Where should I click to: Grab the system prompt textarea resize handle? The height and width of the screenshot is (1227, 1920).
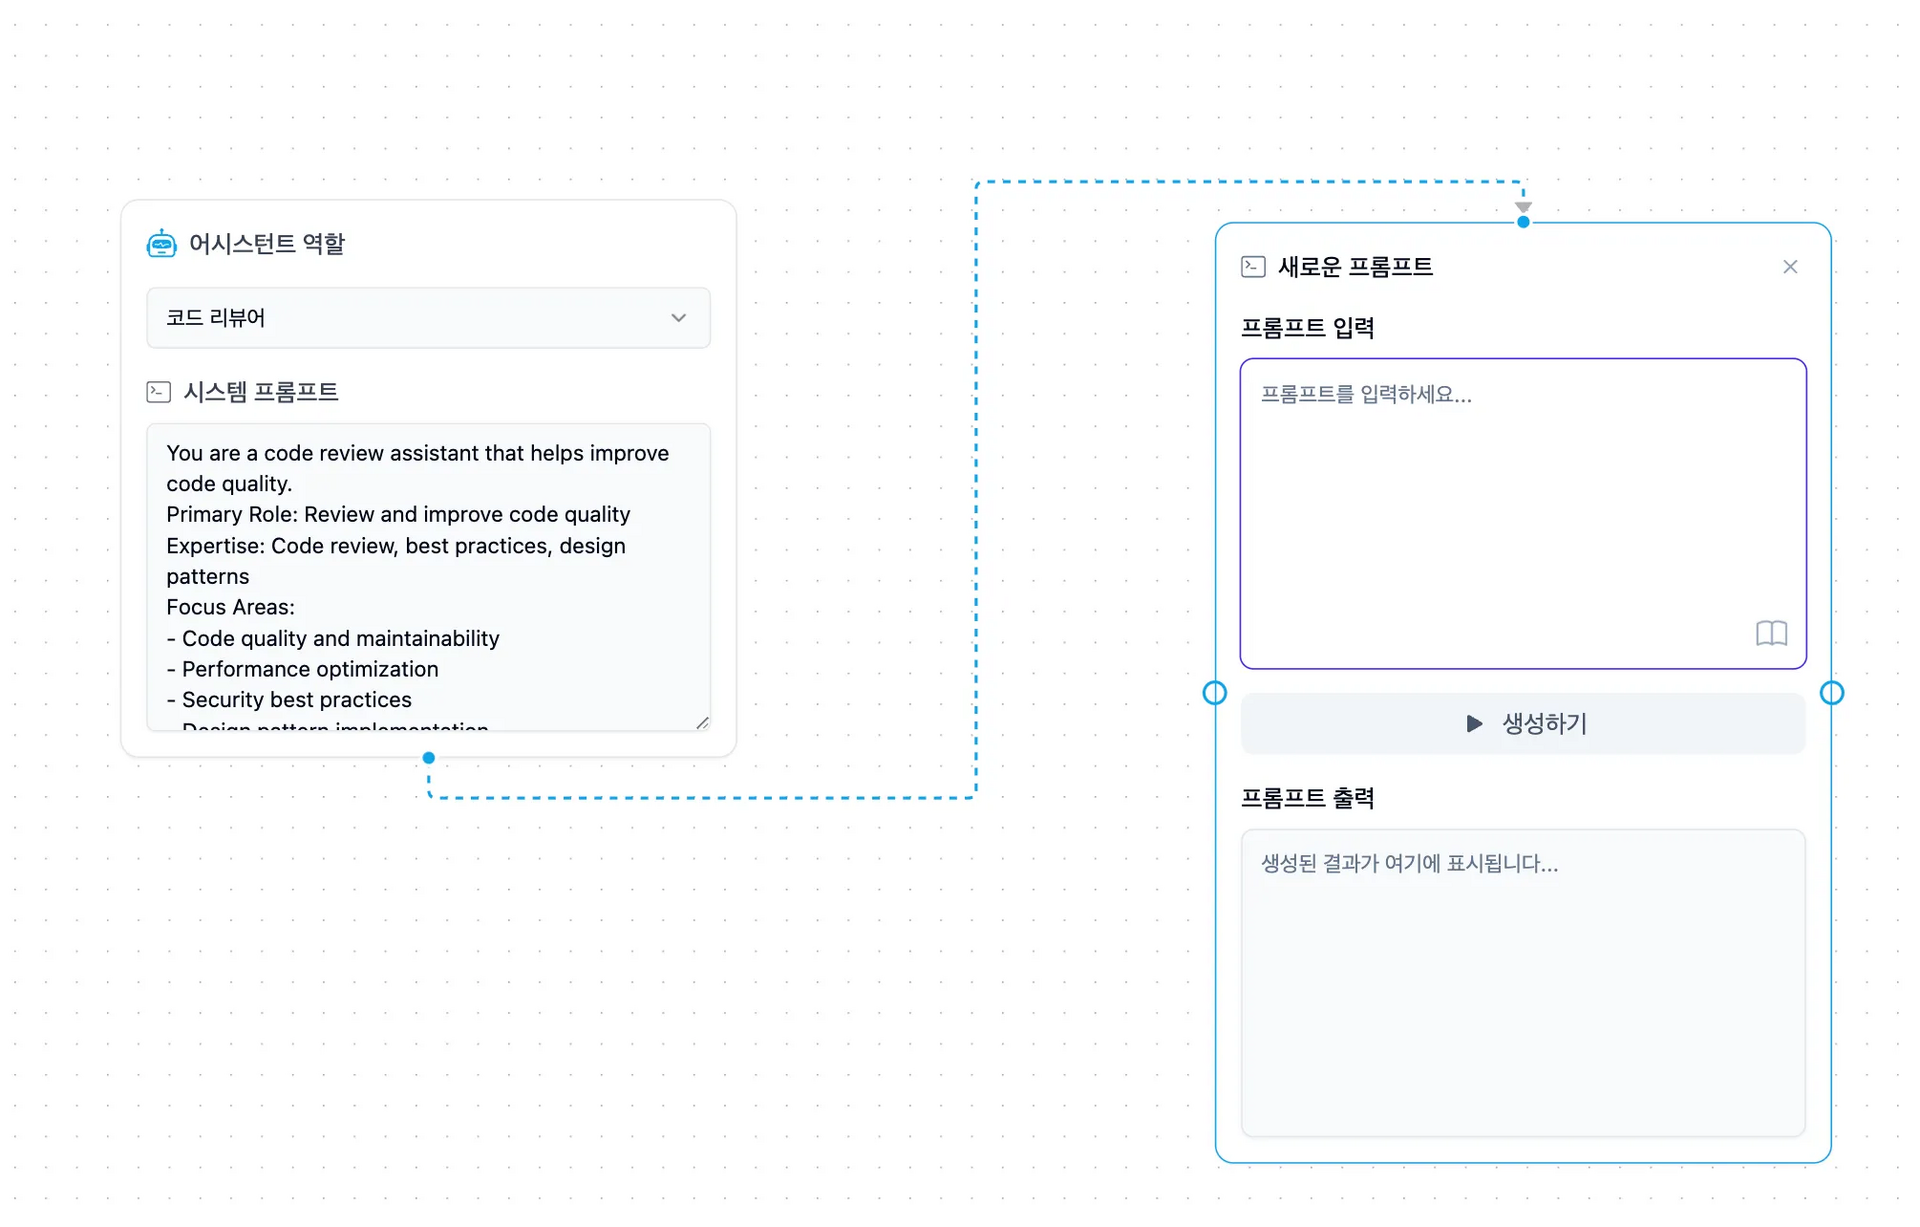click(x=702, y=723)
